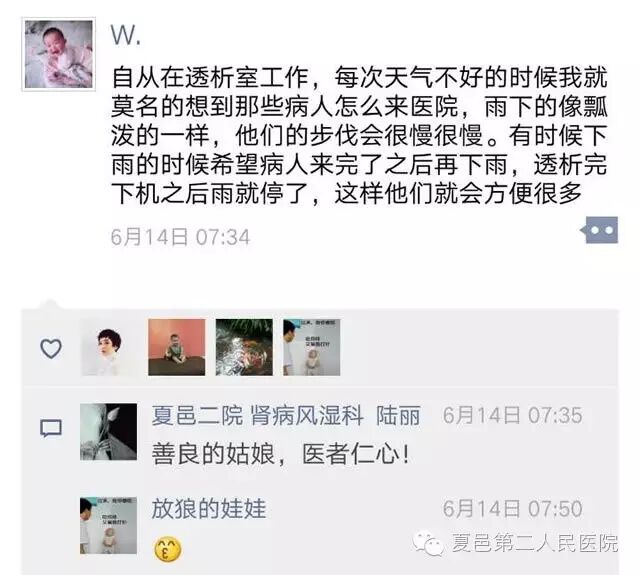Open the short-haired woman liker avatar
The height and width of the screenshot is (575, 640).
pyautogui.click(x=109, y=347)
